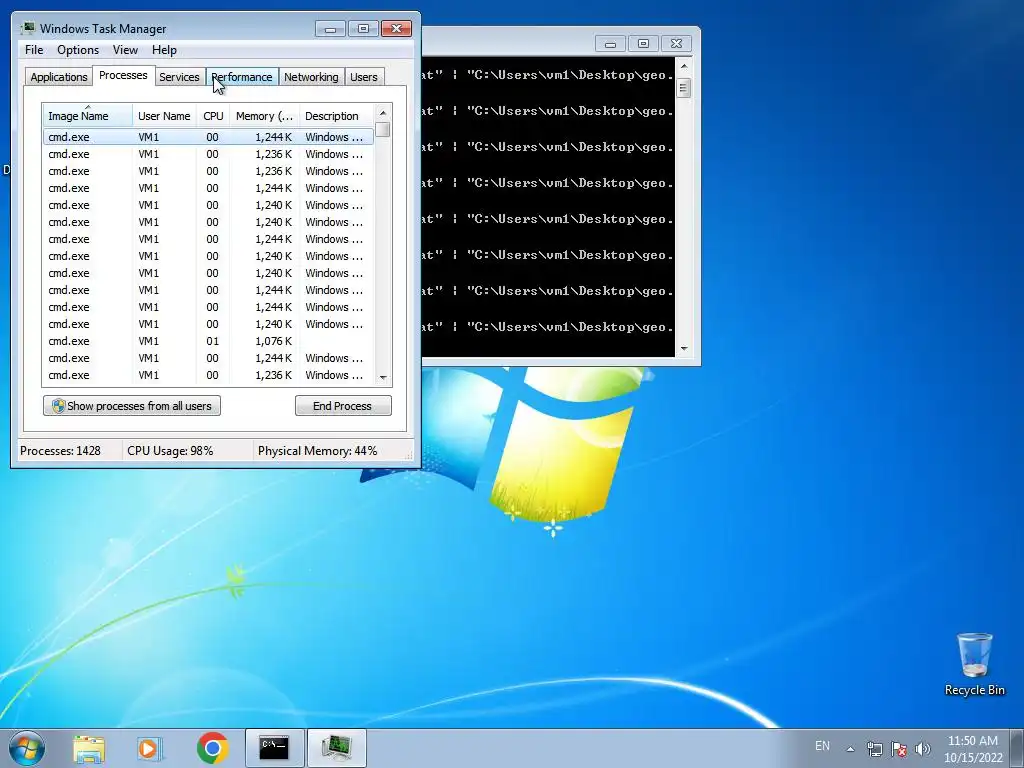Open the Networking tab

(311, 77)
